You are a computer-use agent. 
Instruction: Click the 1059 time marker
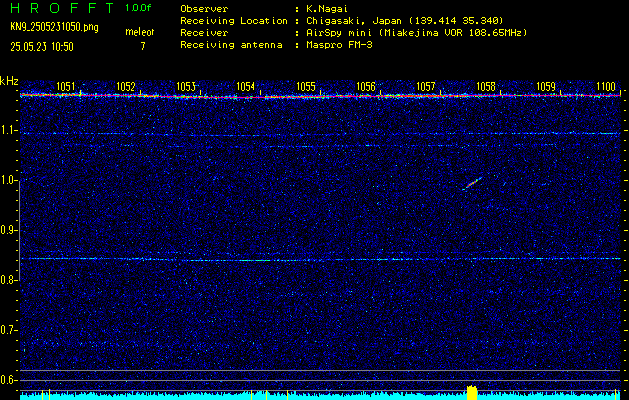click(x=546, y=86)
